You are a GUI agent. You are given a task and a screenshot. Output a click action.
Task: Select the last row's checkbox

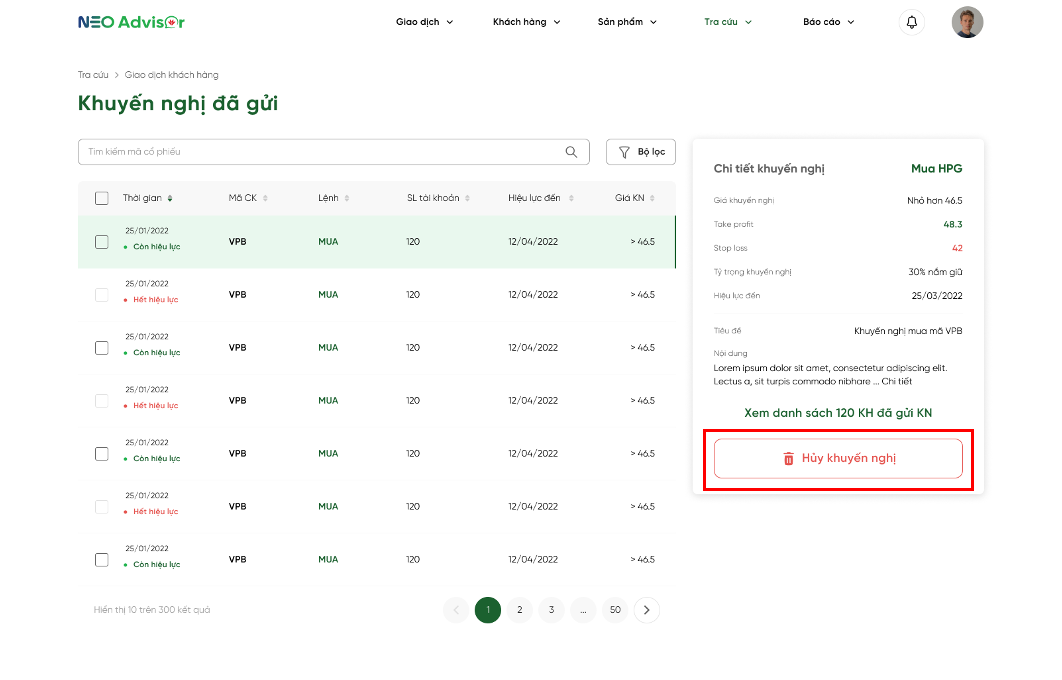coord(101,559)
